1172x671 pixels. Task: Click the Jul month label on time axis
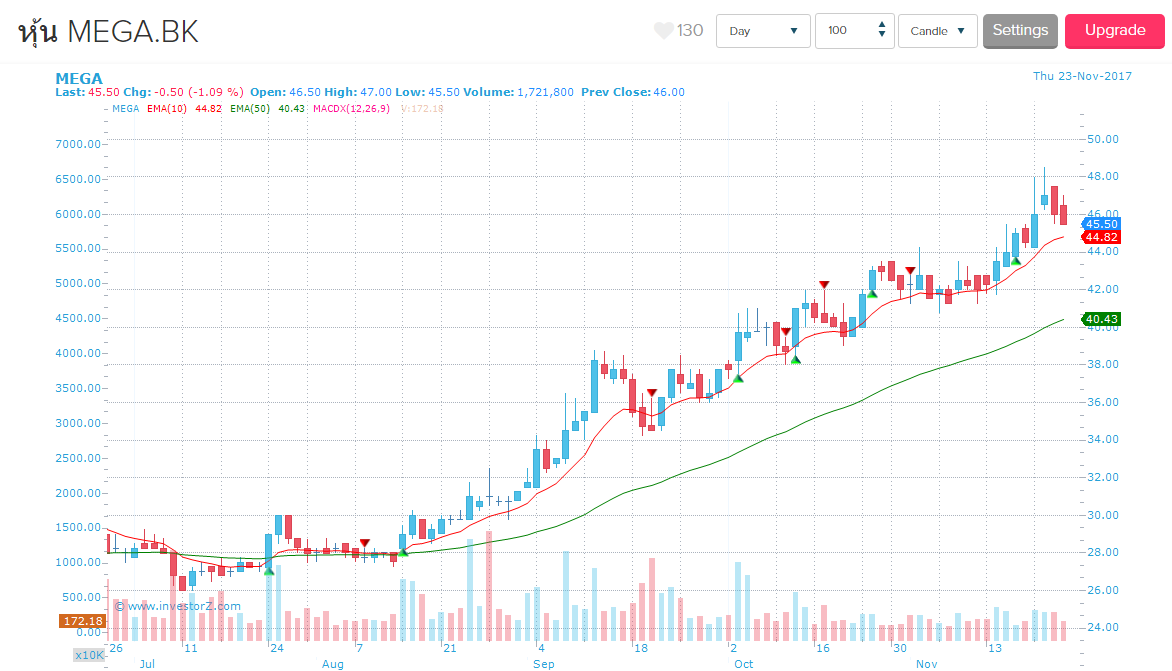click(147, 664)
